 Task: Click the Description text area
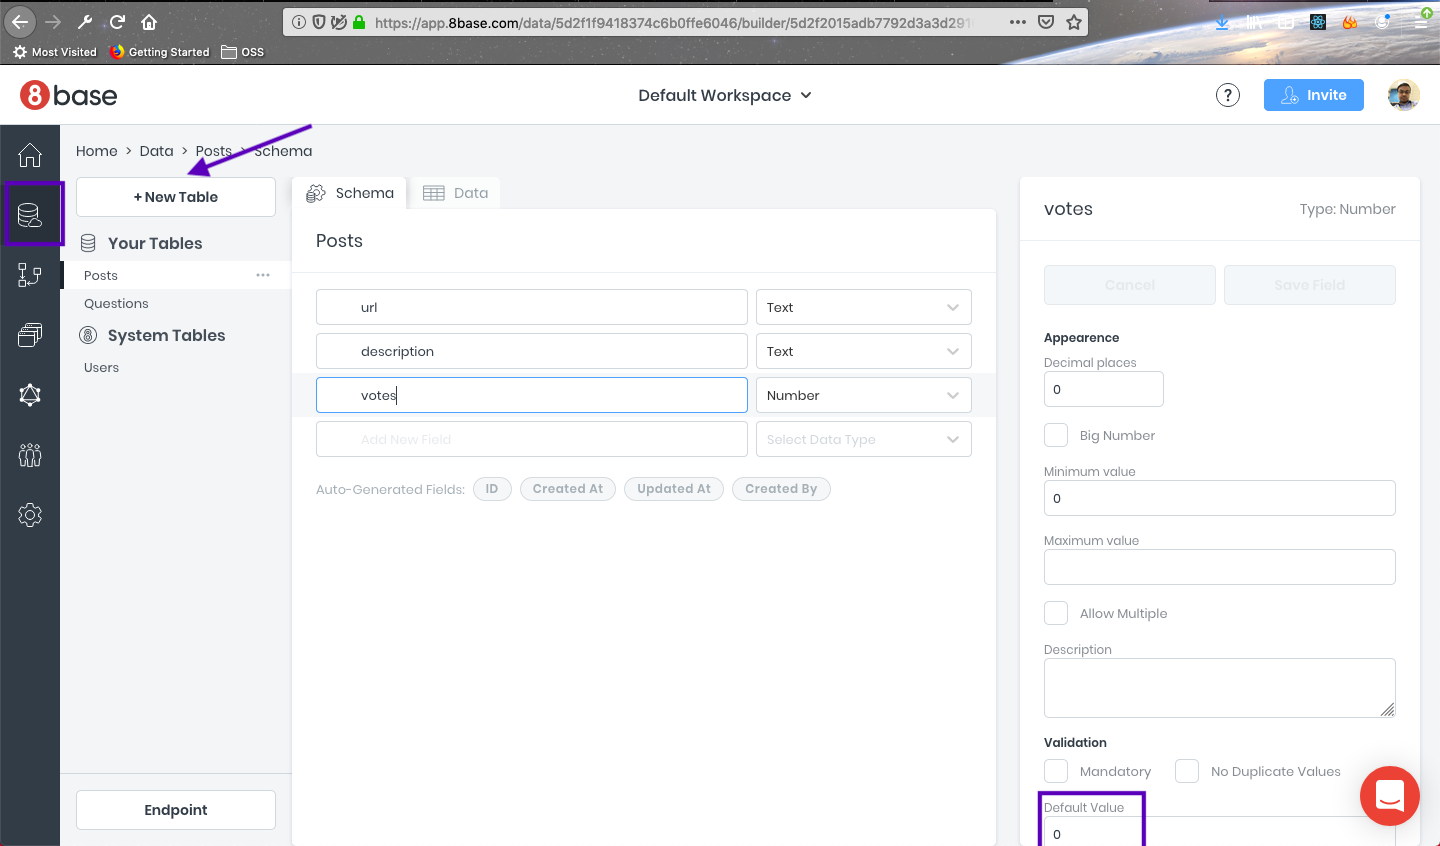[x=1220, y=688]
